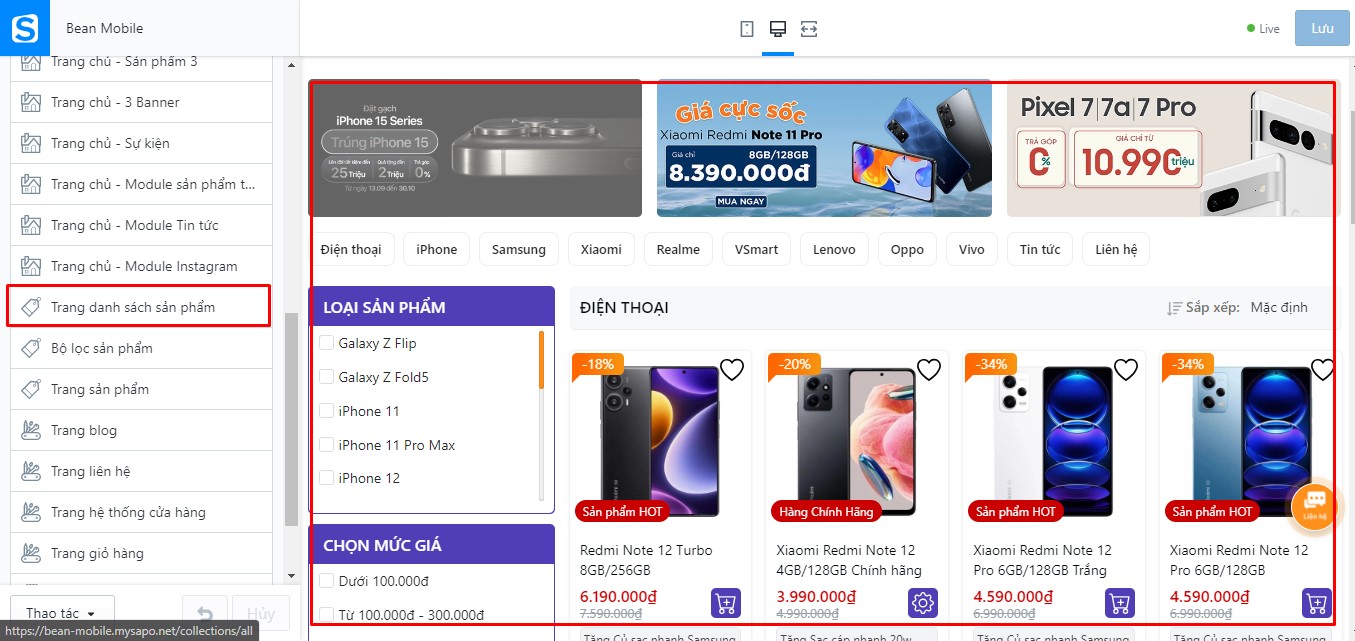Check the Dưới 100.000đ price filter

tap(326, 581)
